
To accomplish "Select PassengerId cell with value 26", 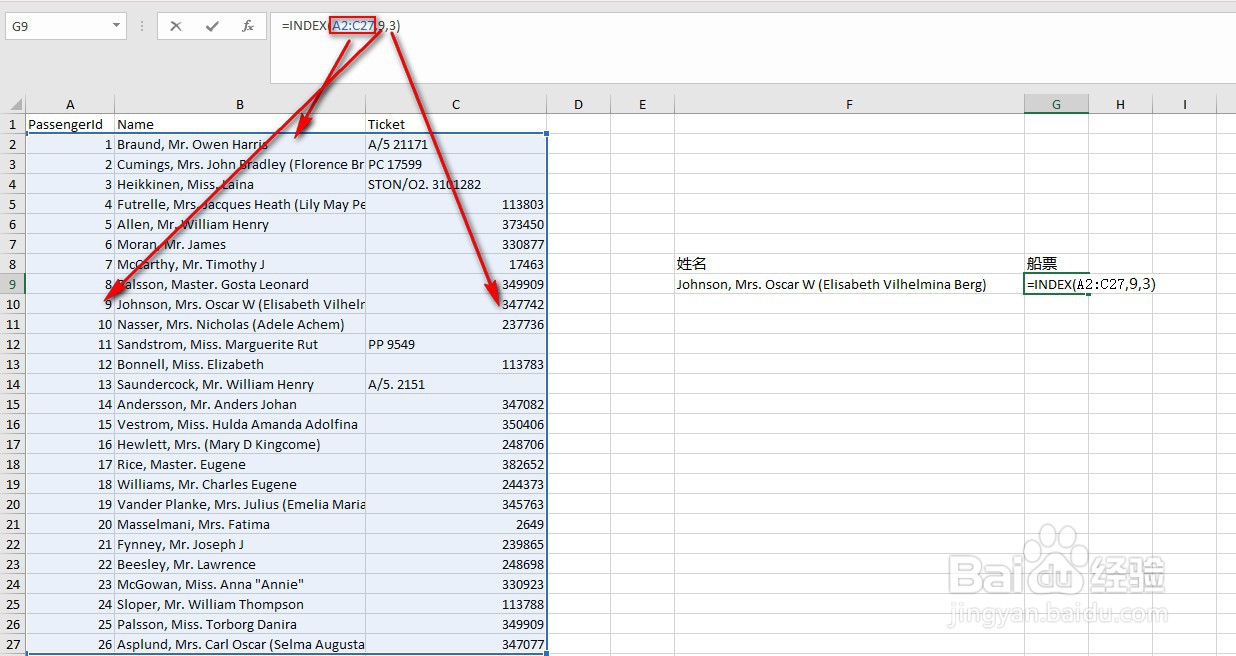I will point(70,644).
